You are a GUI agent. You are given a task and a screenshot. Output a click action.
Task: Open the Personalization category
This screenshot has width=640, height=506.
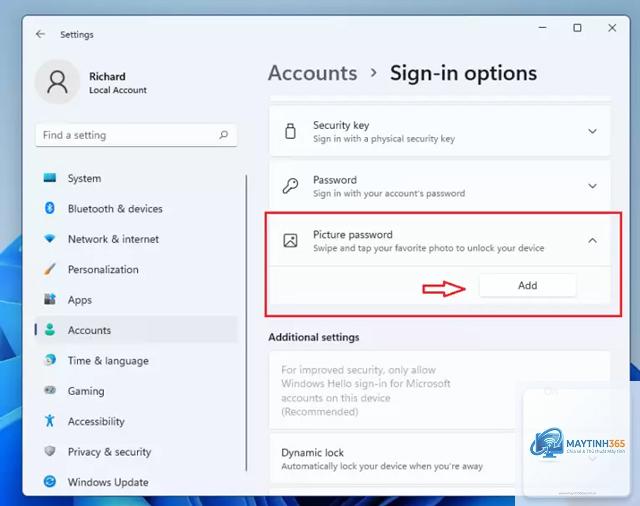(x=136, y=269)
